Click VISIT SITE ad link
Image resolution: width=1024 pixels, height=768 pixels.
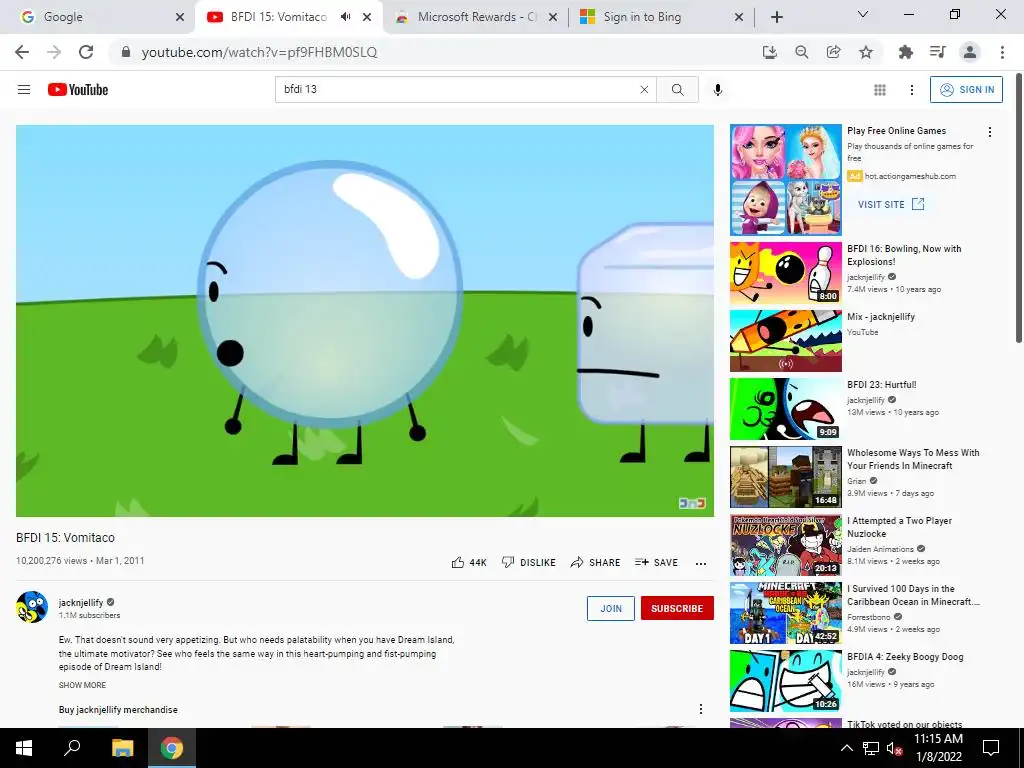click(x=891, y=204)
